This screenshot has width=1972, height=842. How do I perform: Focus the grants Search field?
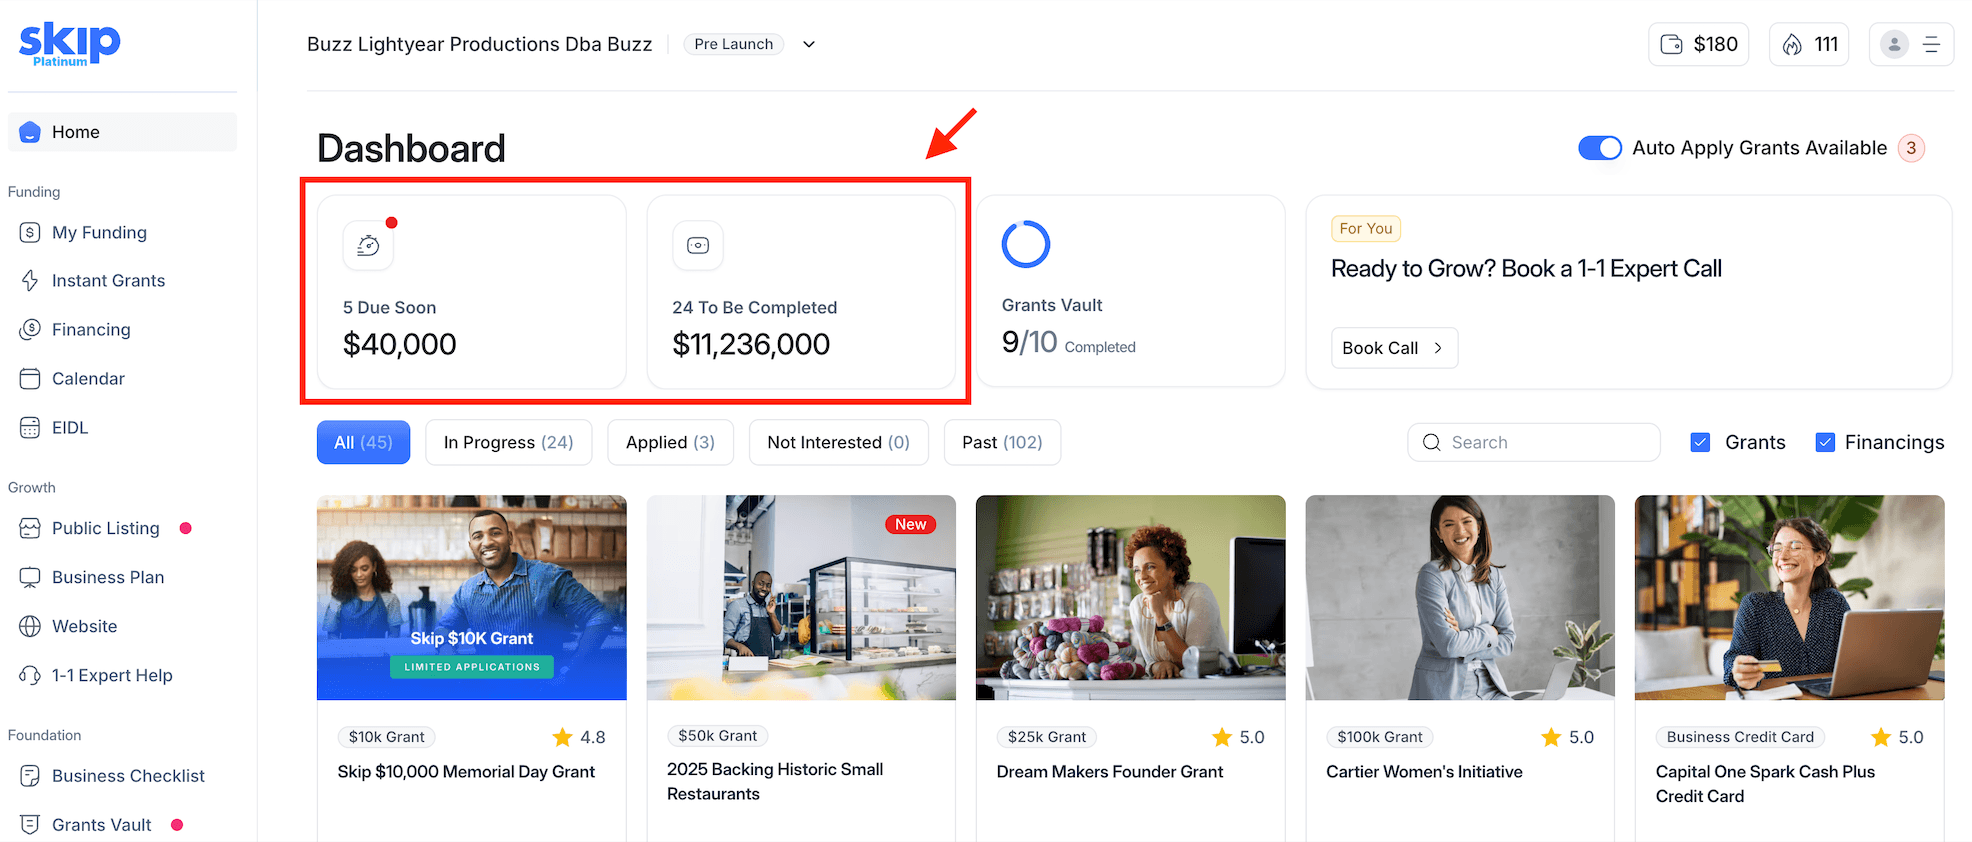pyautogui.click(x=1533, y=442)
